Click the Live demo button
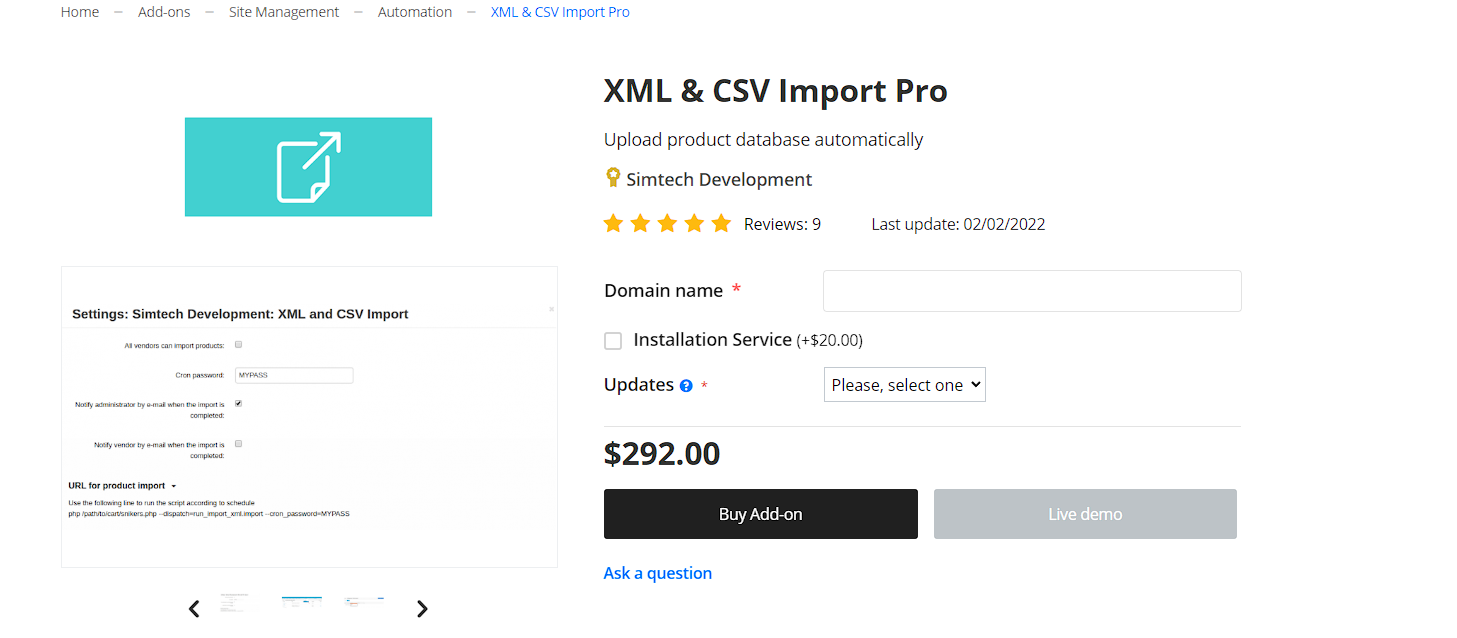The width and height of the screenshot is (1457, 638). click(x=1085, y=514)
